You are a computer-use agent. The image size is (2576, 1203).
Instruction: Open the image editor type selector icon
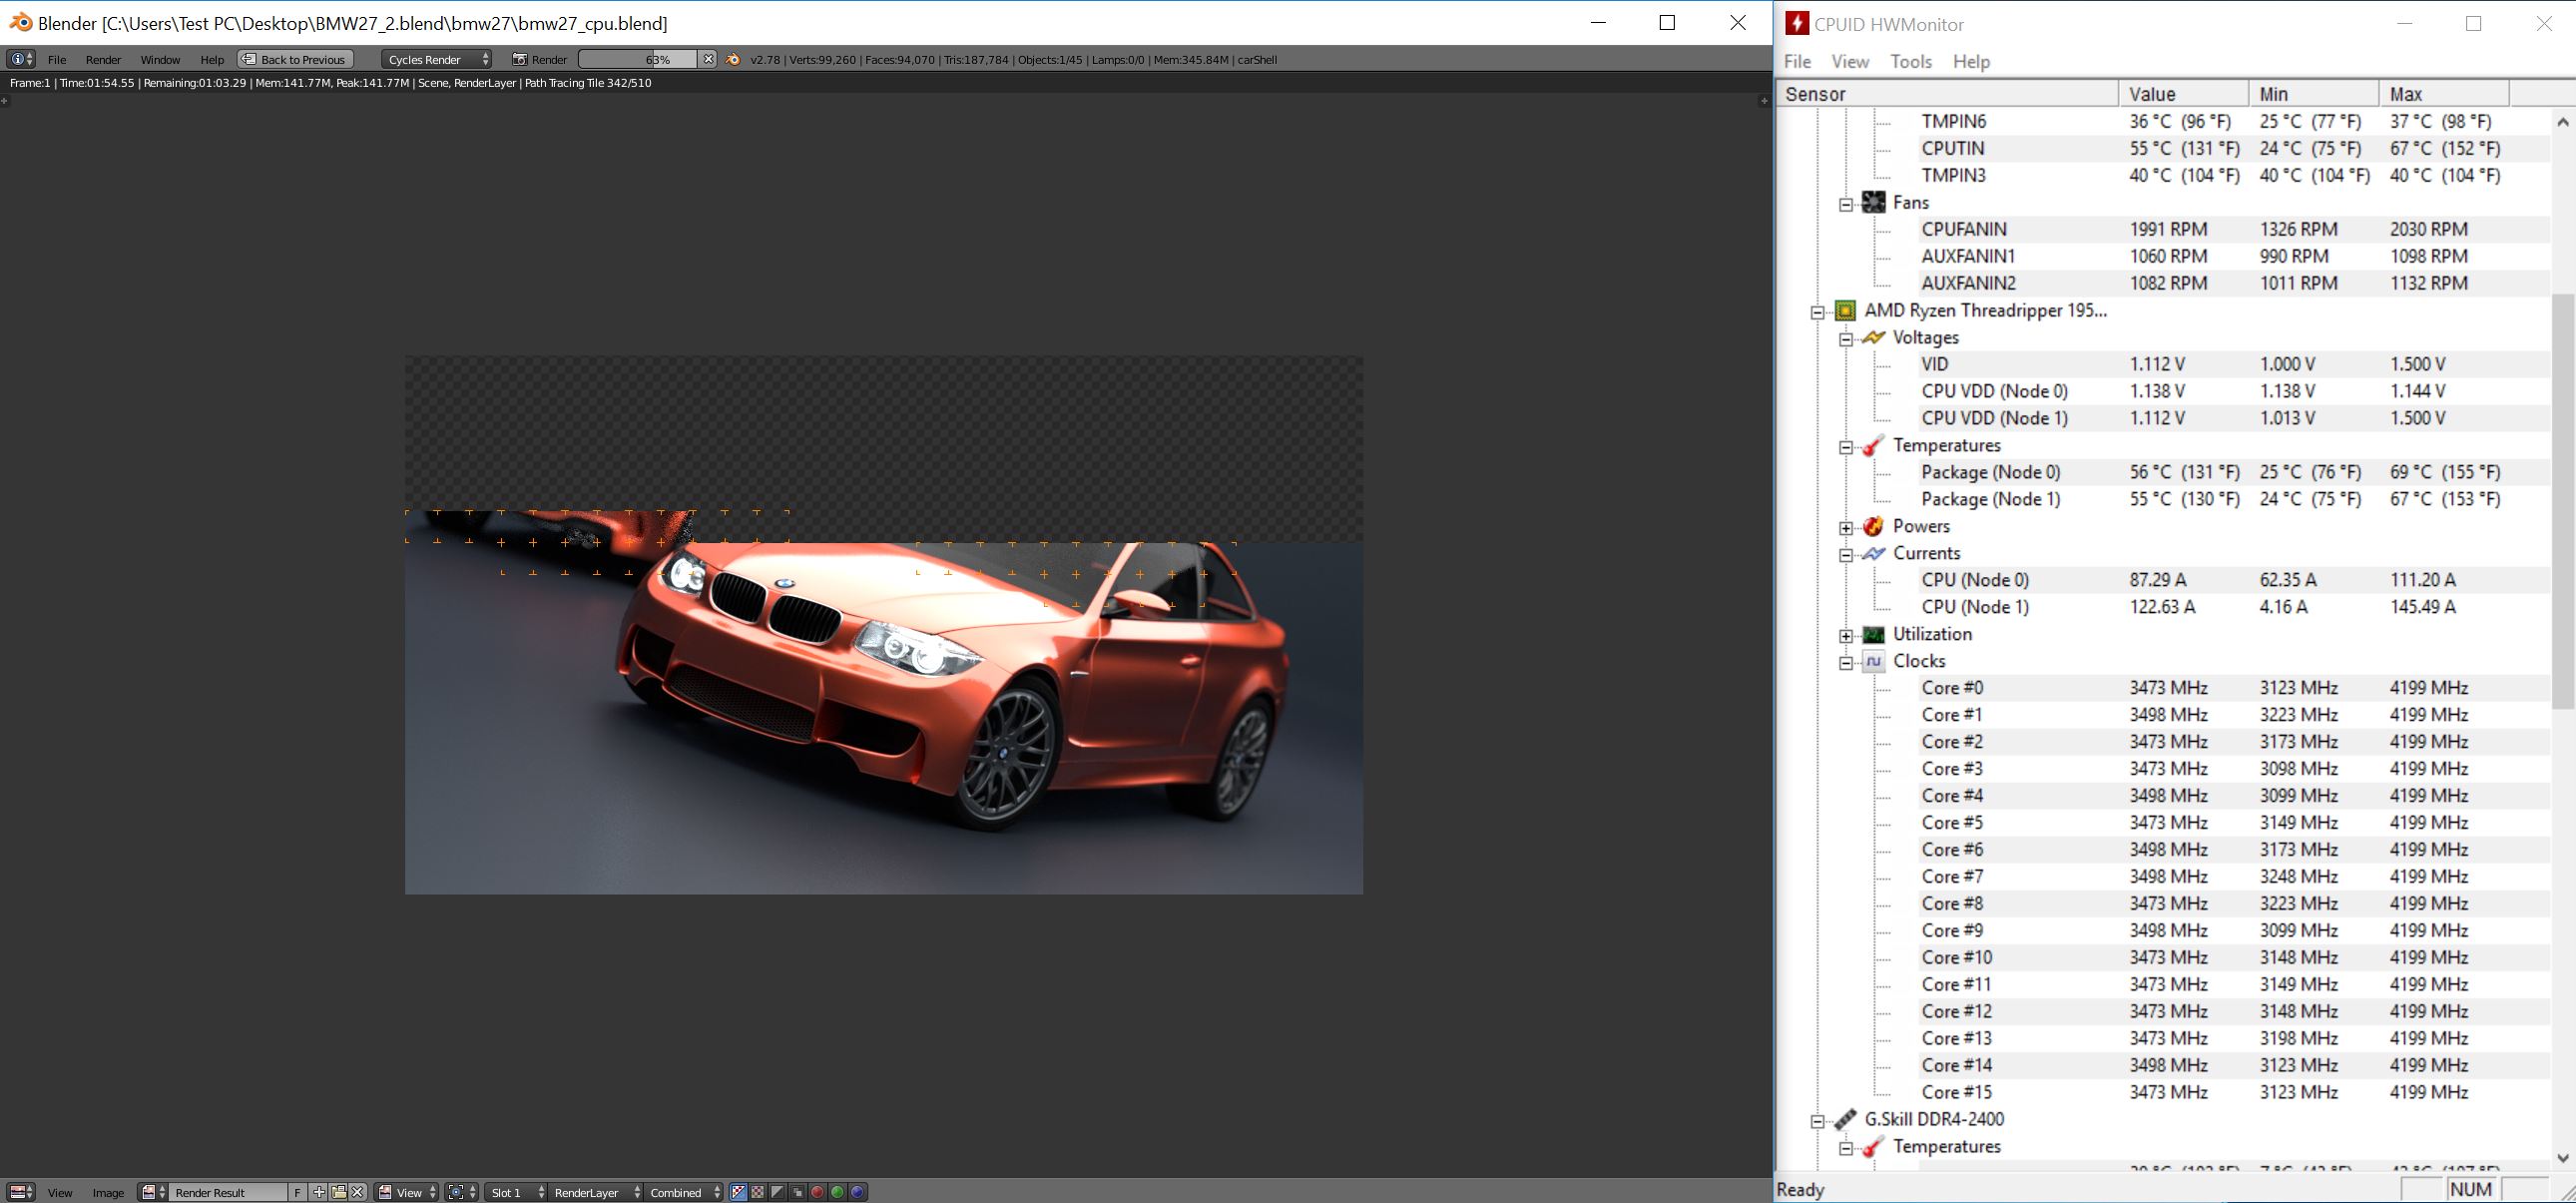pyautogui.click(x=21, y=1192)
